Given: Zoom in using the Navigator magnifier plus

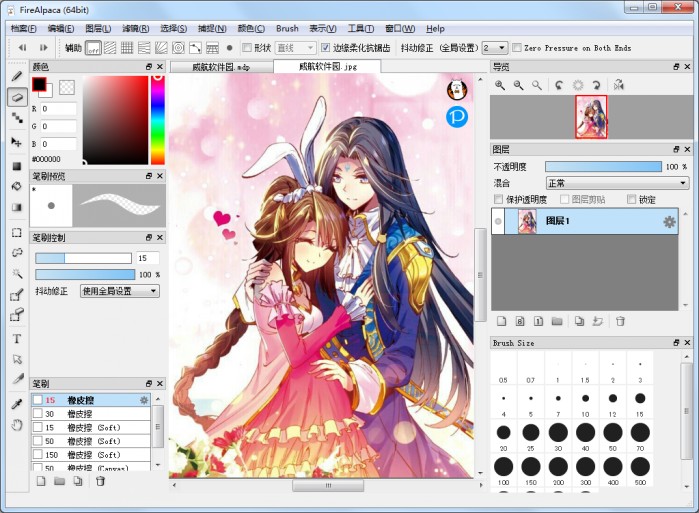Looking at the screenshot, I should 500,85.
